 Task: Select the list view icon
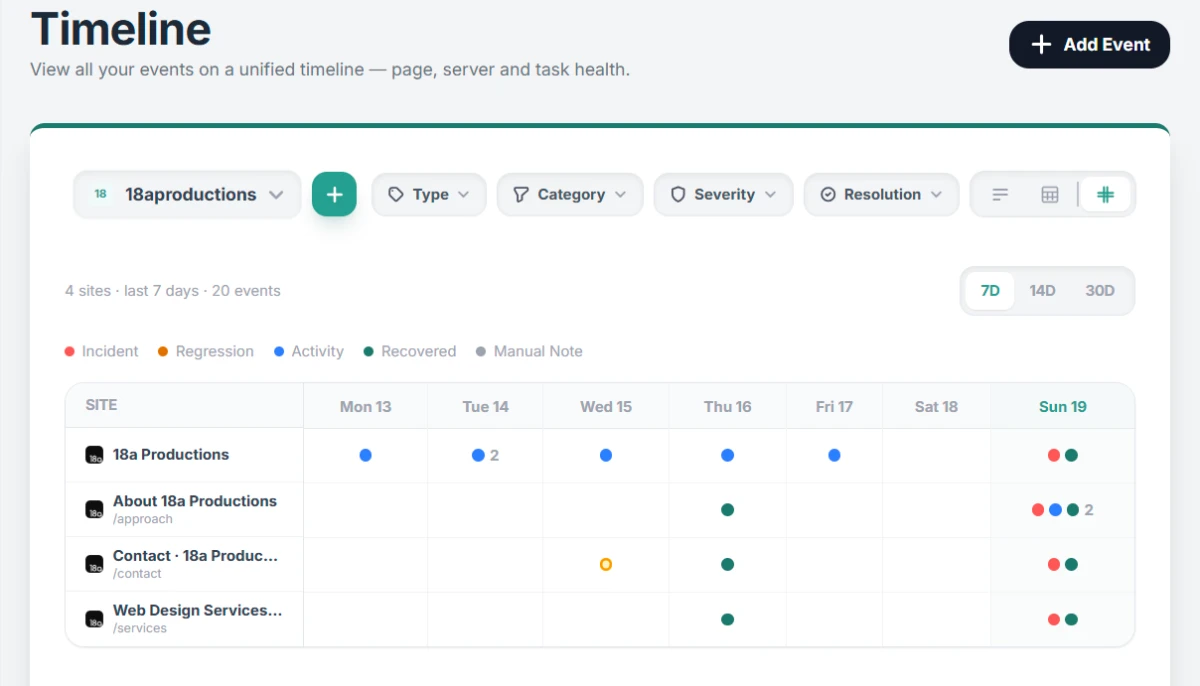(1000, 194)
